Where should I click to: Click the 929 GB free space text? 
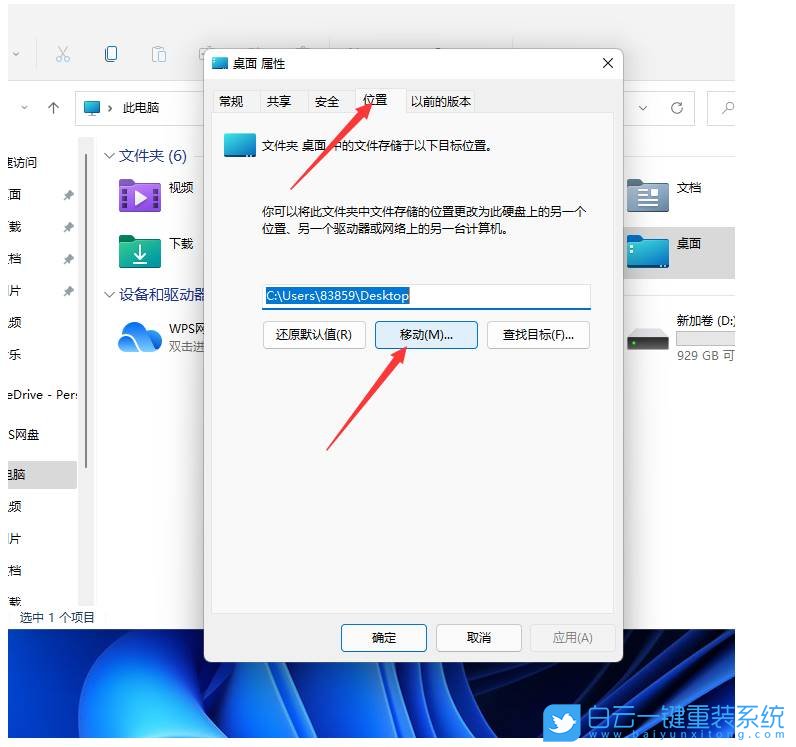pyautogui.click(x=705, y=355)
